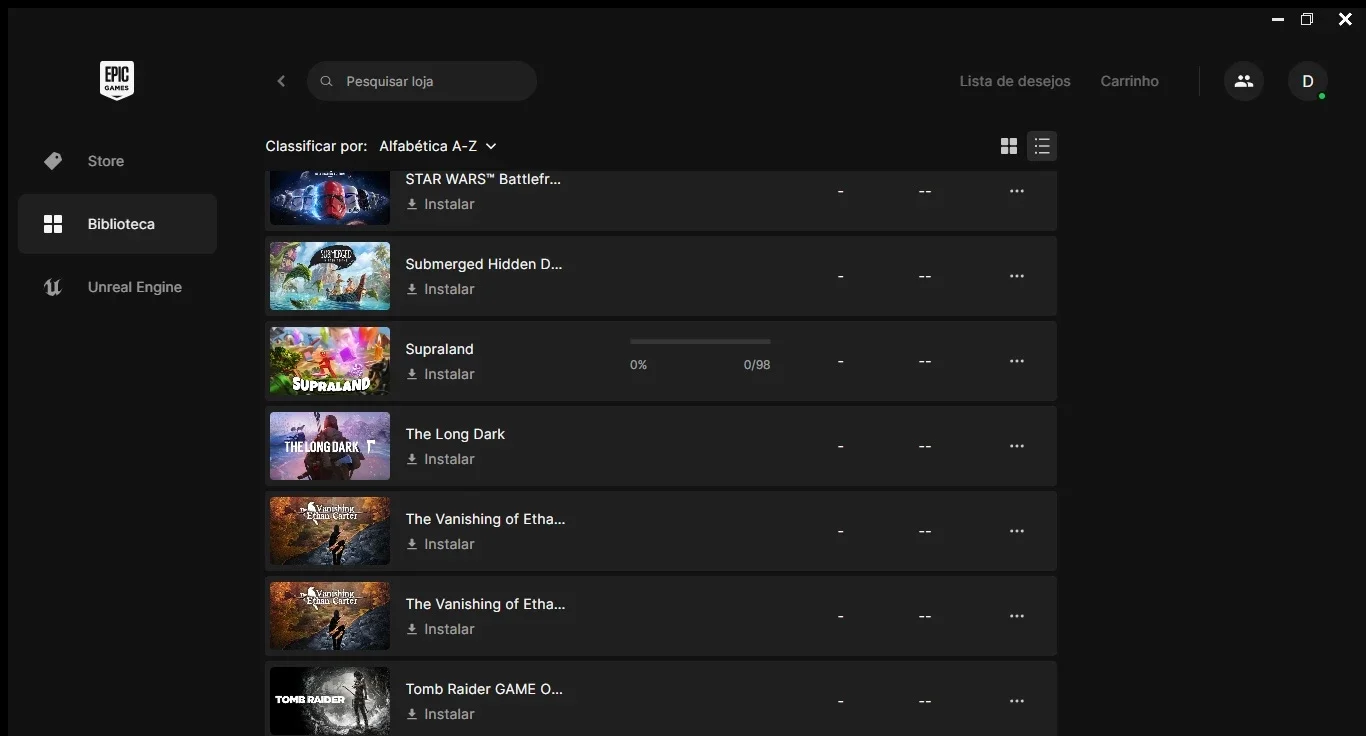Install Tomb Raider GAME OF THE YEAR

pos(440,714)
